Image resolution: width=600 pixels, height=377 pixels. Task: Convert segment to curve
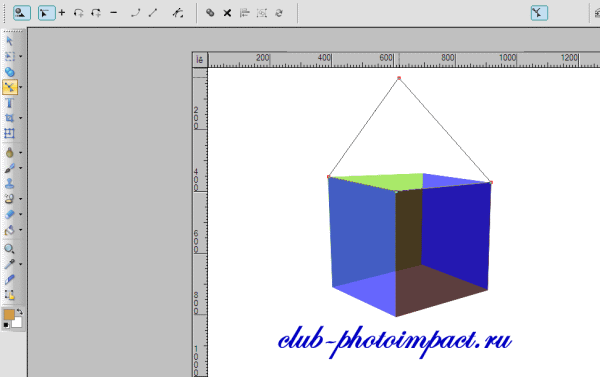pyautogui.click(x=135, y=13)
